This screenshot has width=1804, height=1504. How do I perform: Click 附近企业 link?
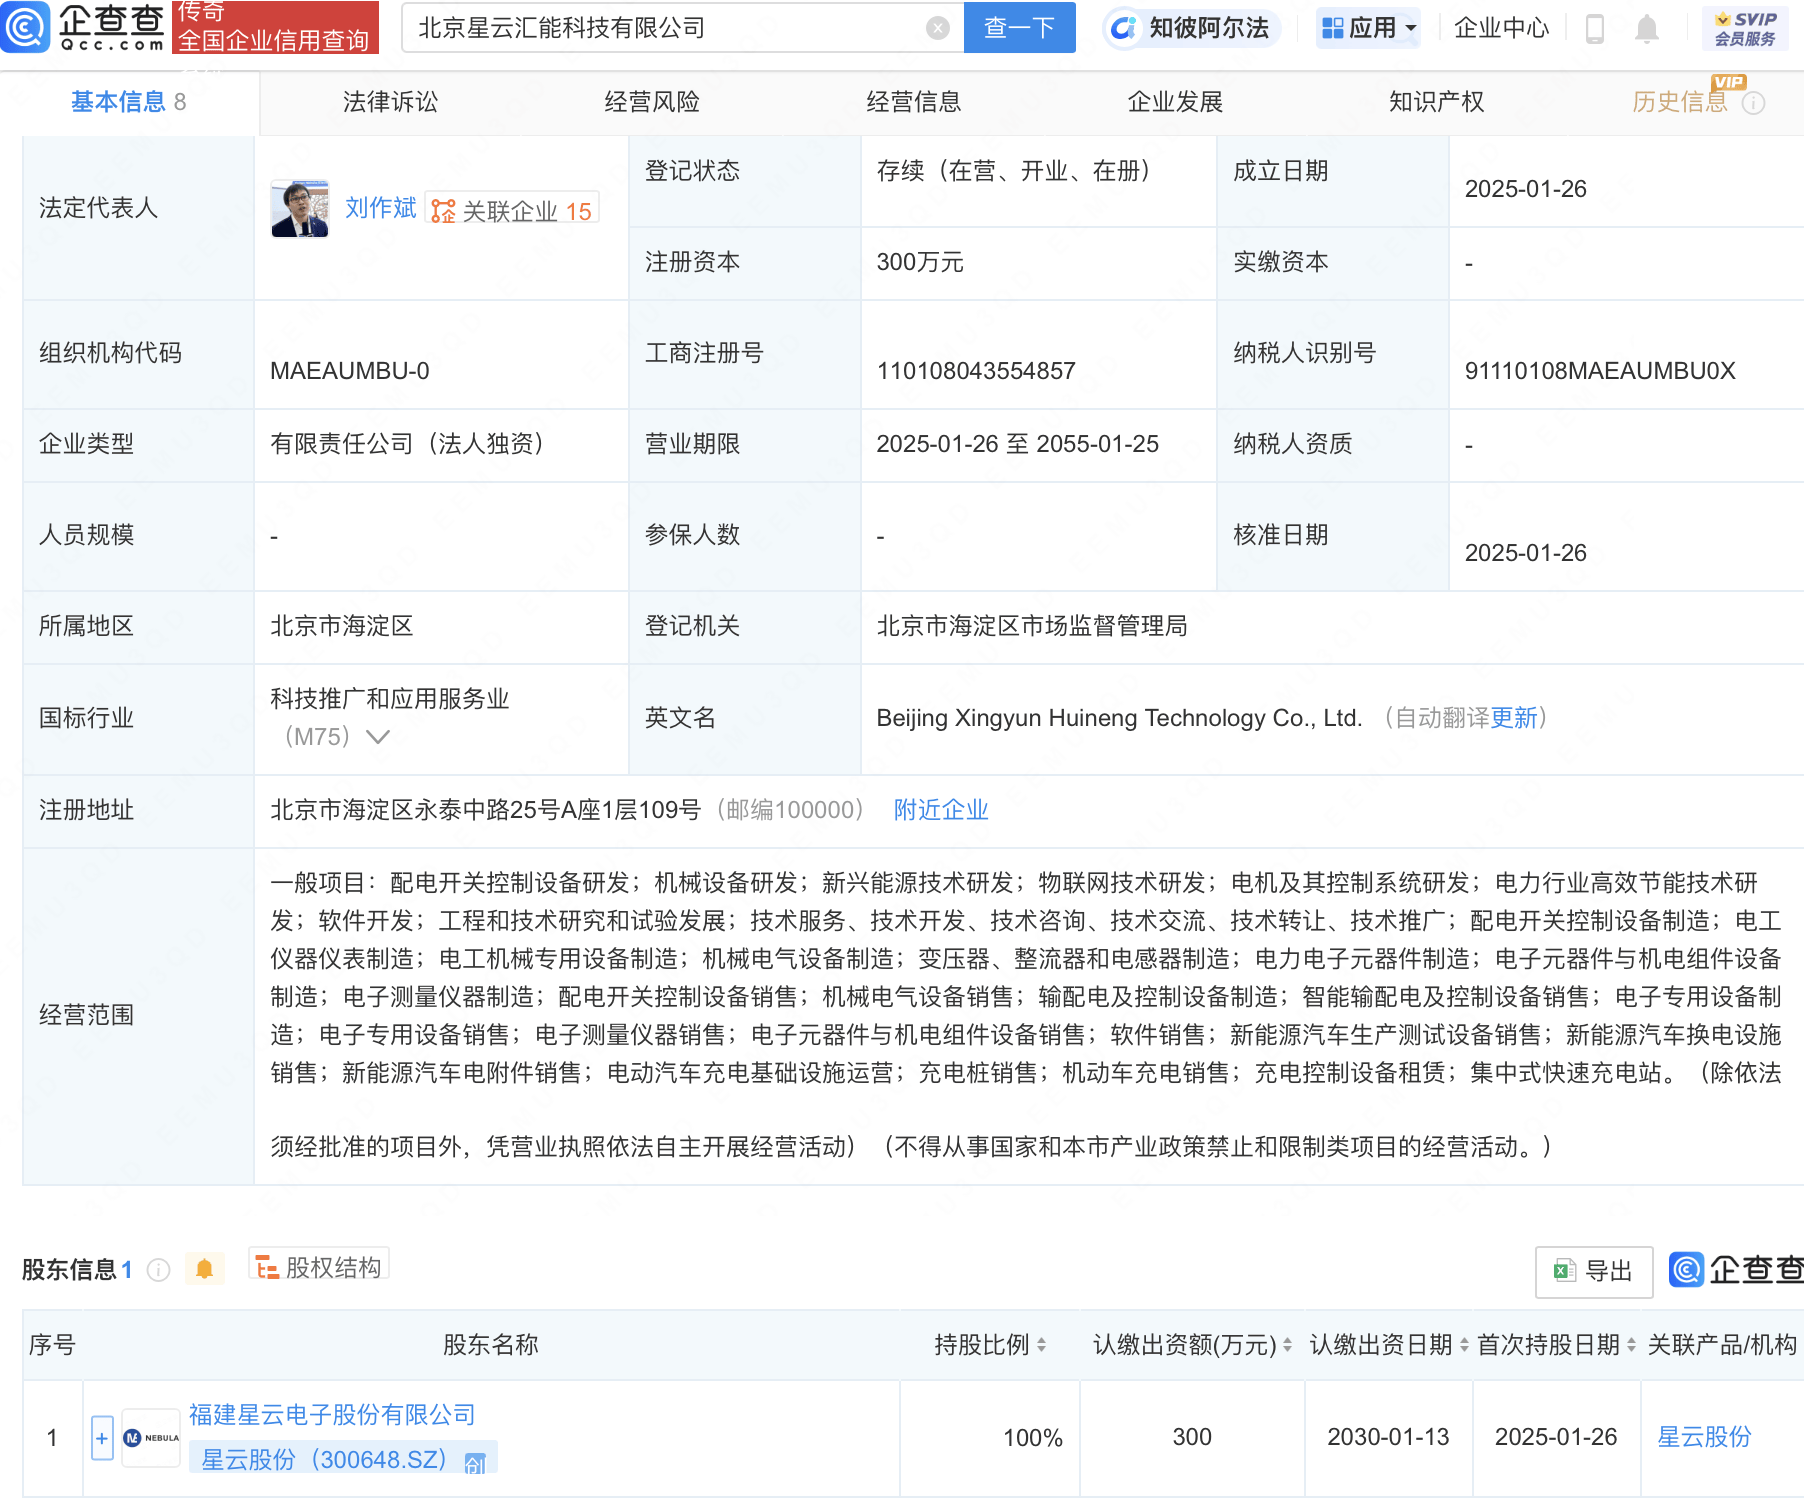click(x=941, y=810)
